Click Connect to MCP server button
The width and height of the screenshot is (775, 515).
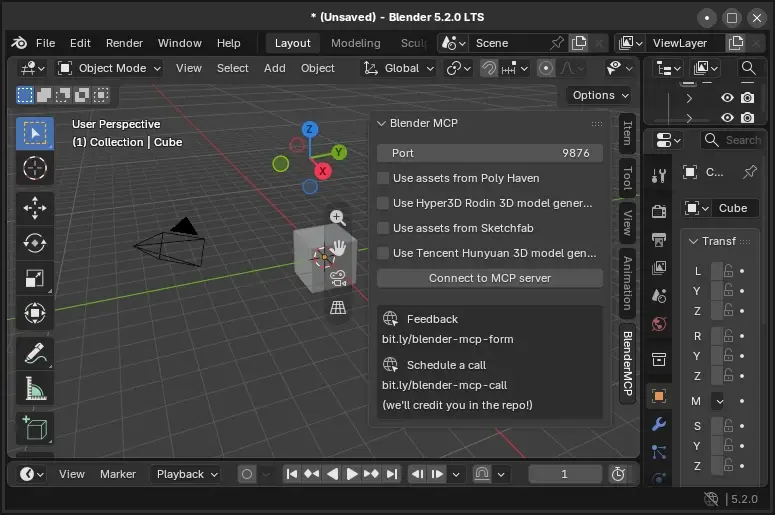[x=490, y=278]
